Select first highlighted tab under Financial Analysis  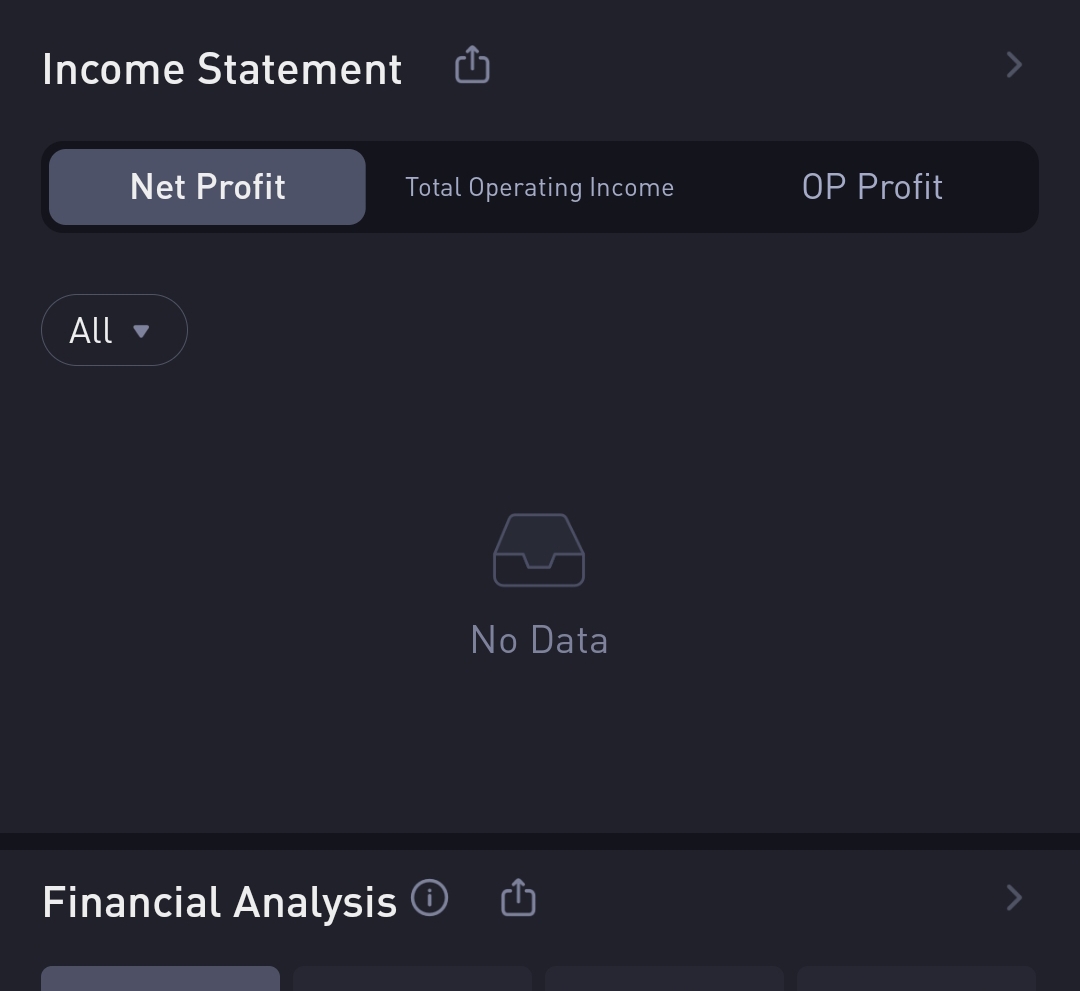160,979
